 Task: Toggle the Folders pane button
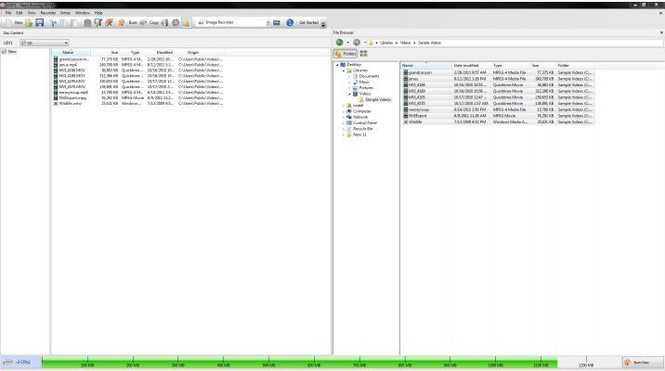pos(345,53)
